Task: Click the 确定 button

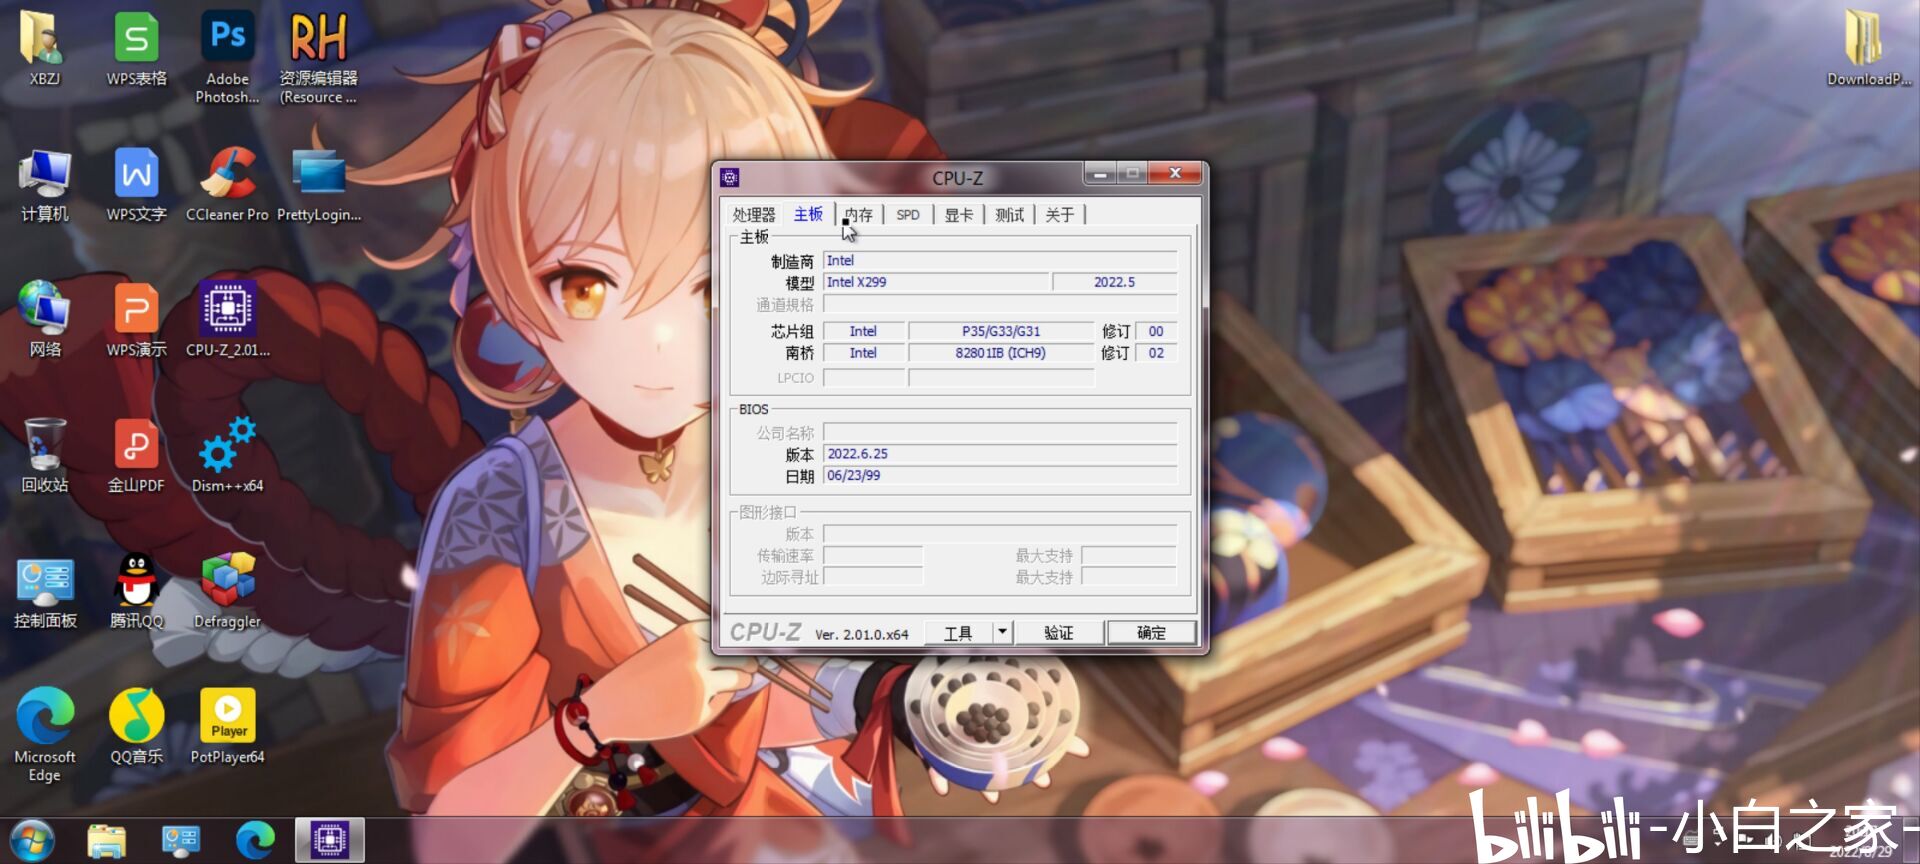Action: pos(1151,633)
